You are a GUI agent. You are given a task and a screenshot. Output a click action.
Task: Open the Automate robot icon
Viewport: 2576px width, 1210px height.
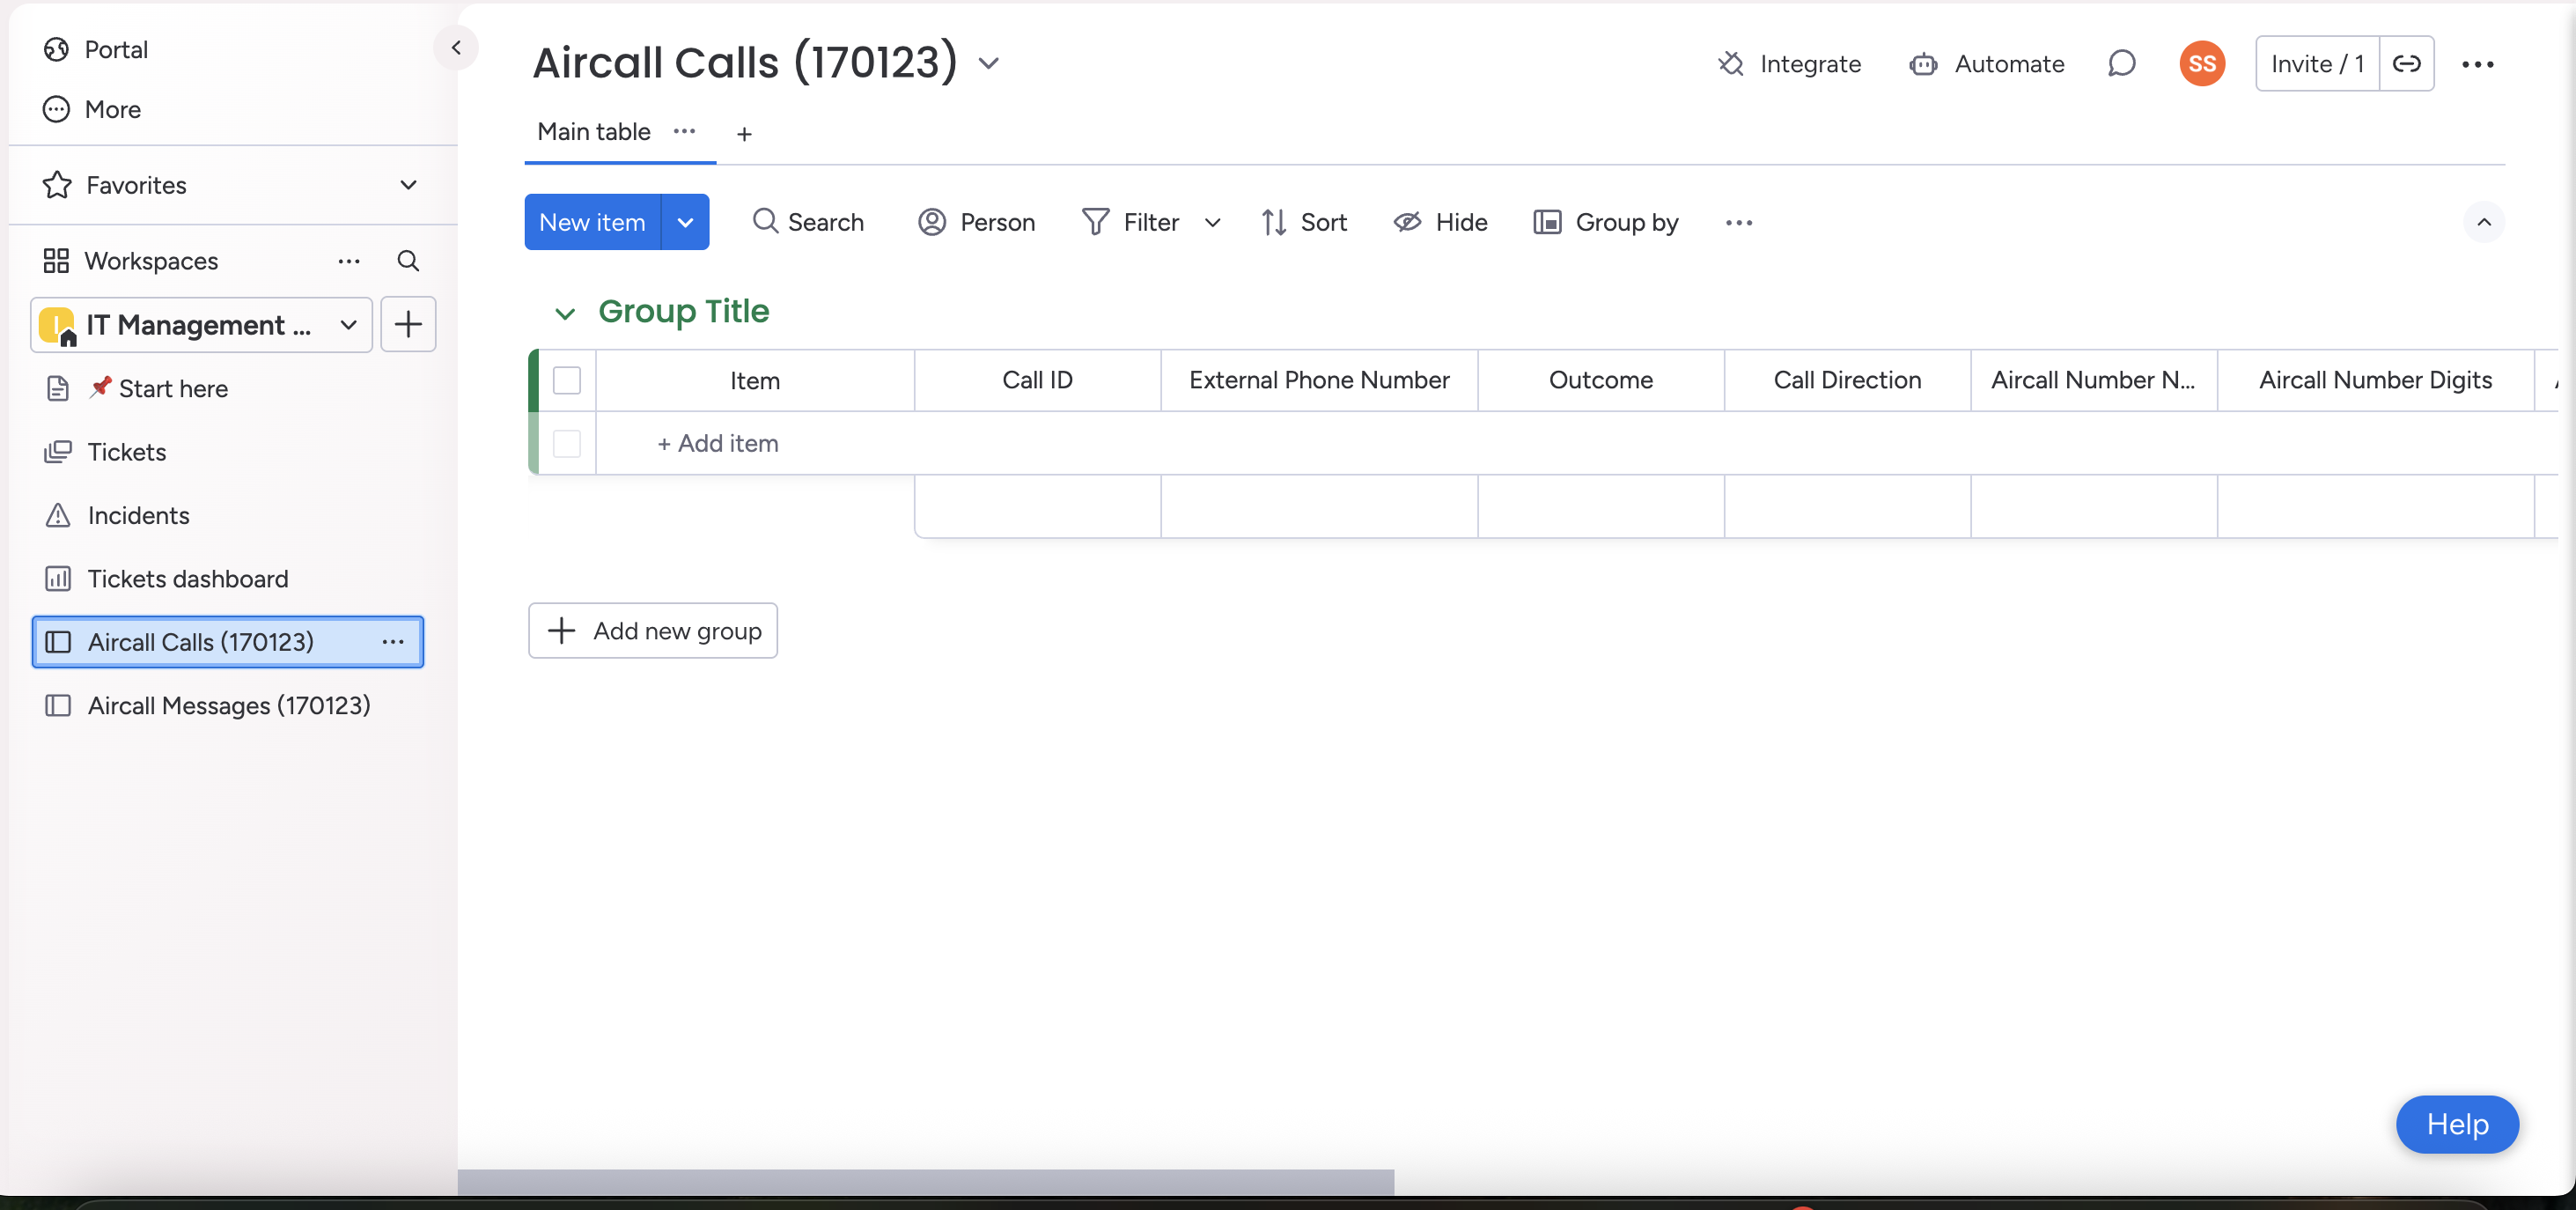(1922, 64)
